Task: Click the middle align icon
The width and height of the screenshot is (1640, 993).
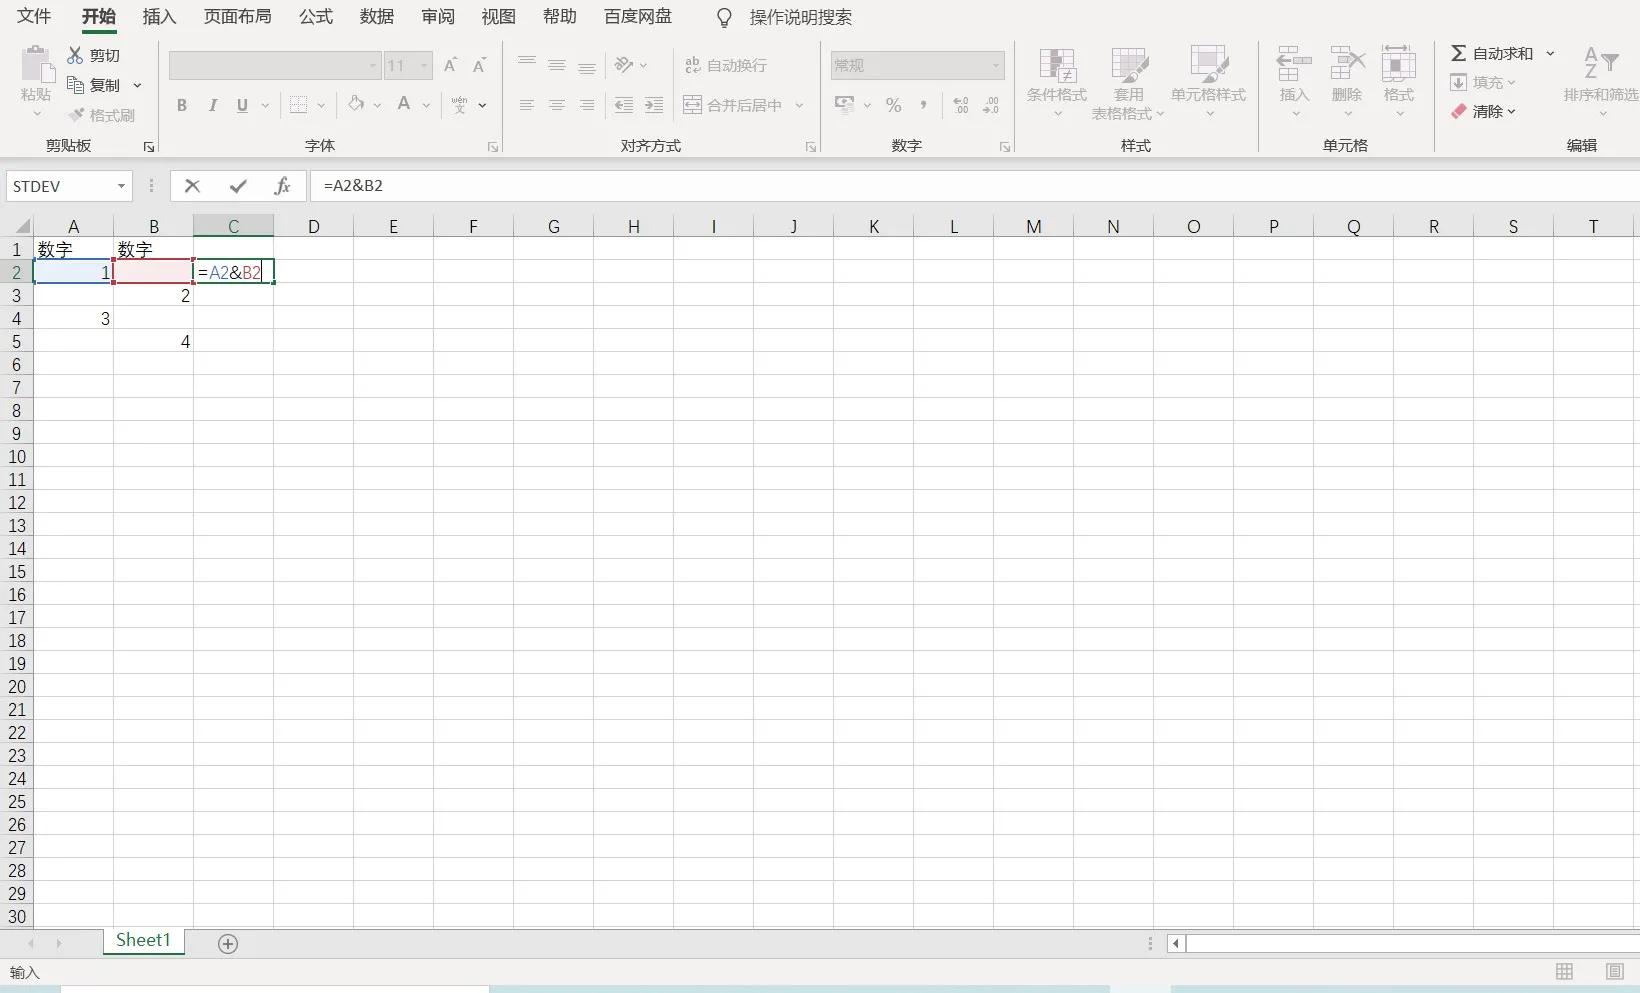Action: [557, 65]
